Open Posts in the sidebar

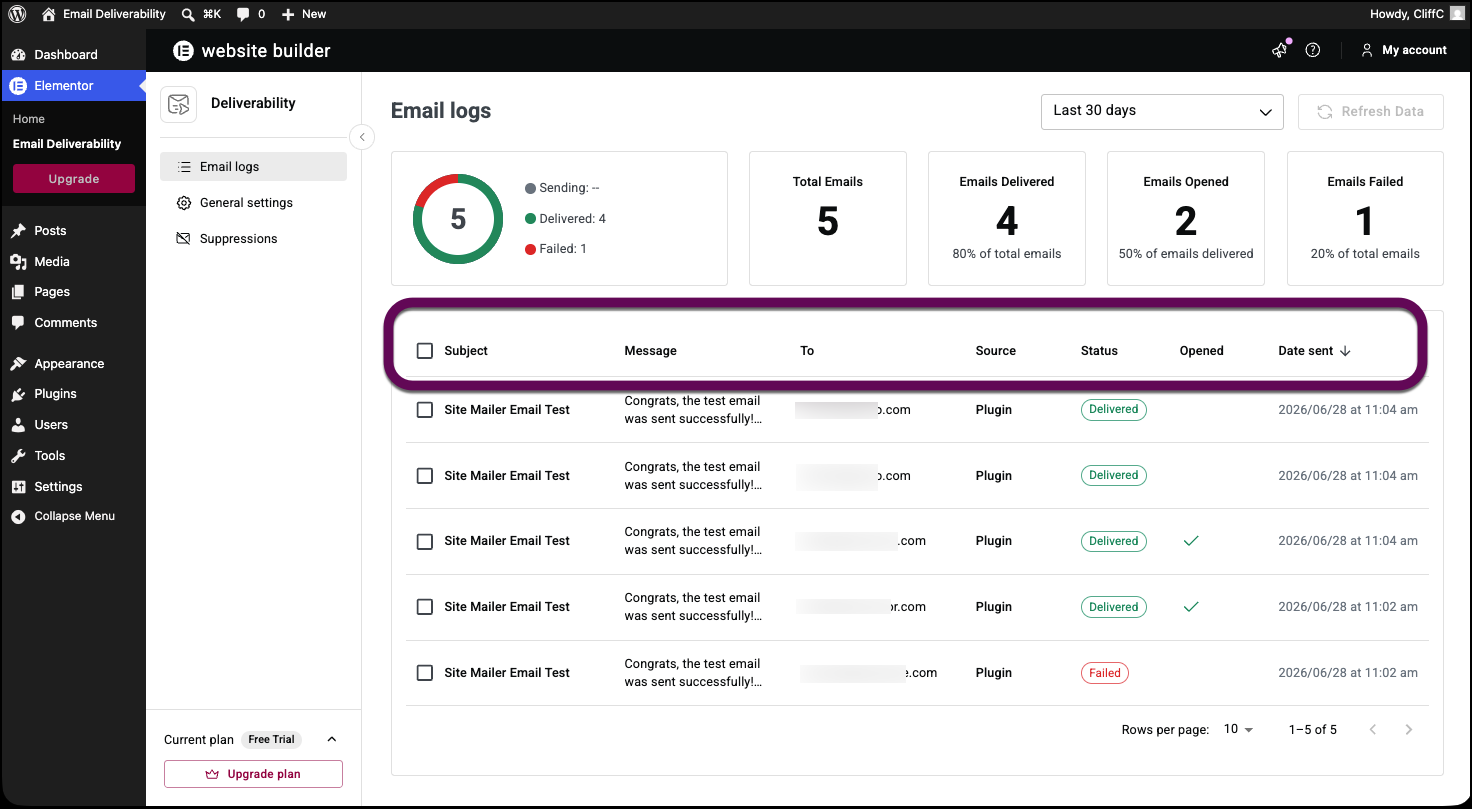tap(73, 231)
